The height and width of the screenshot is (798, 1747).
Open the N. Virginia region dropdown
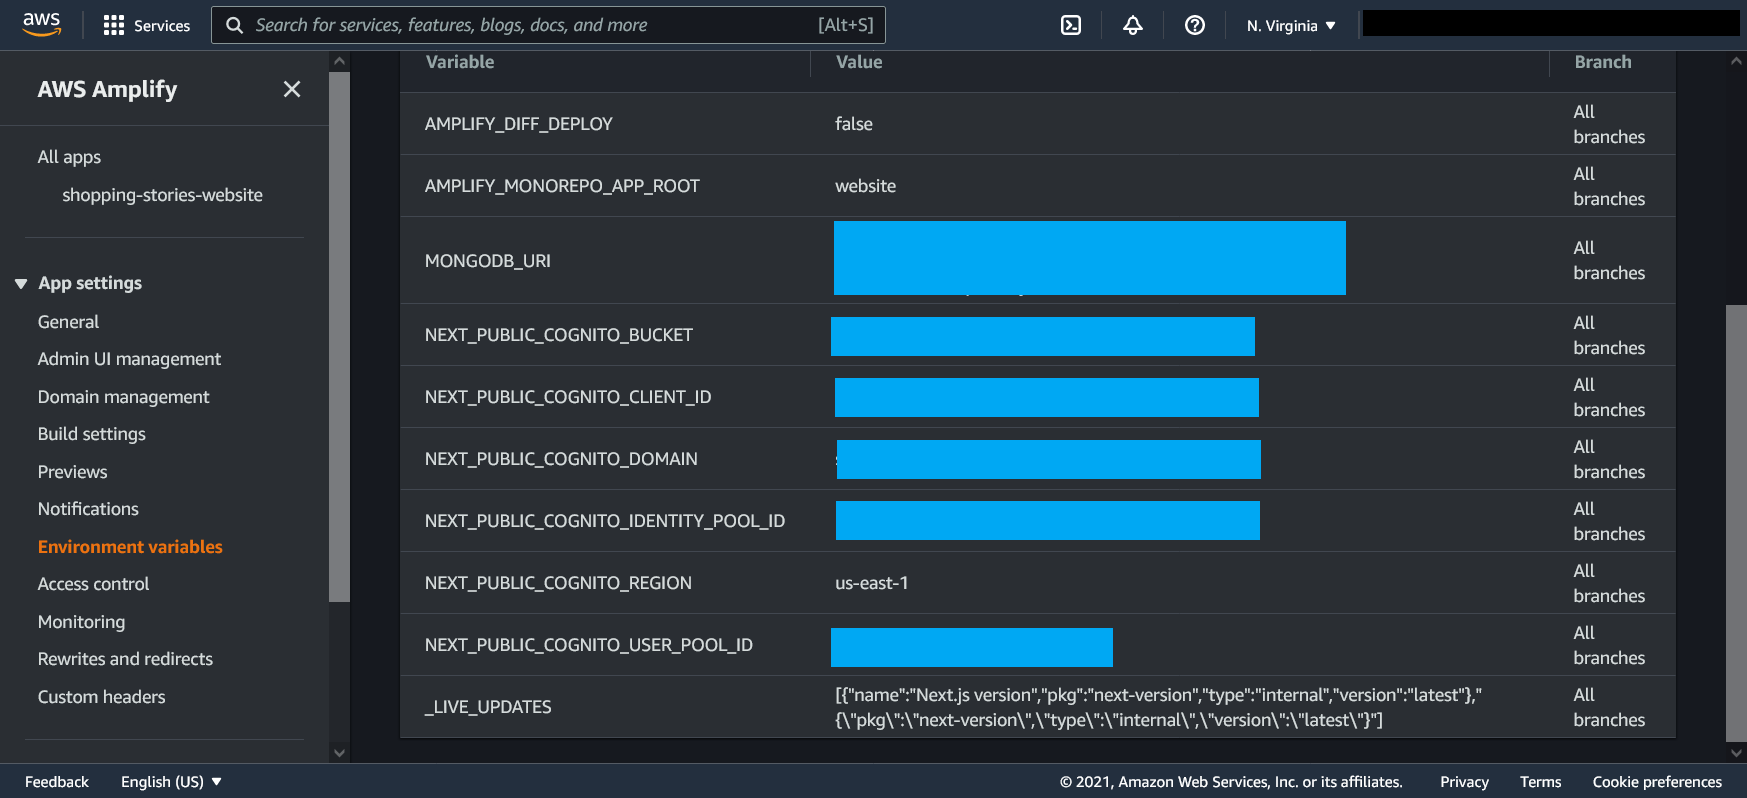(x=1291, y=25)
